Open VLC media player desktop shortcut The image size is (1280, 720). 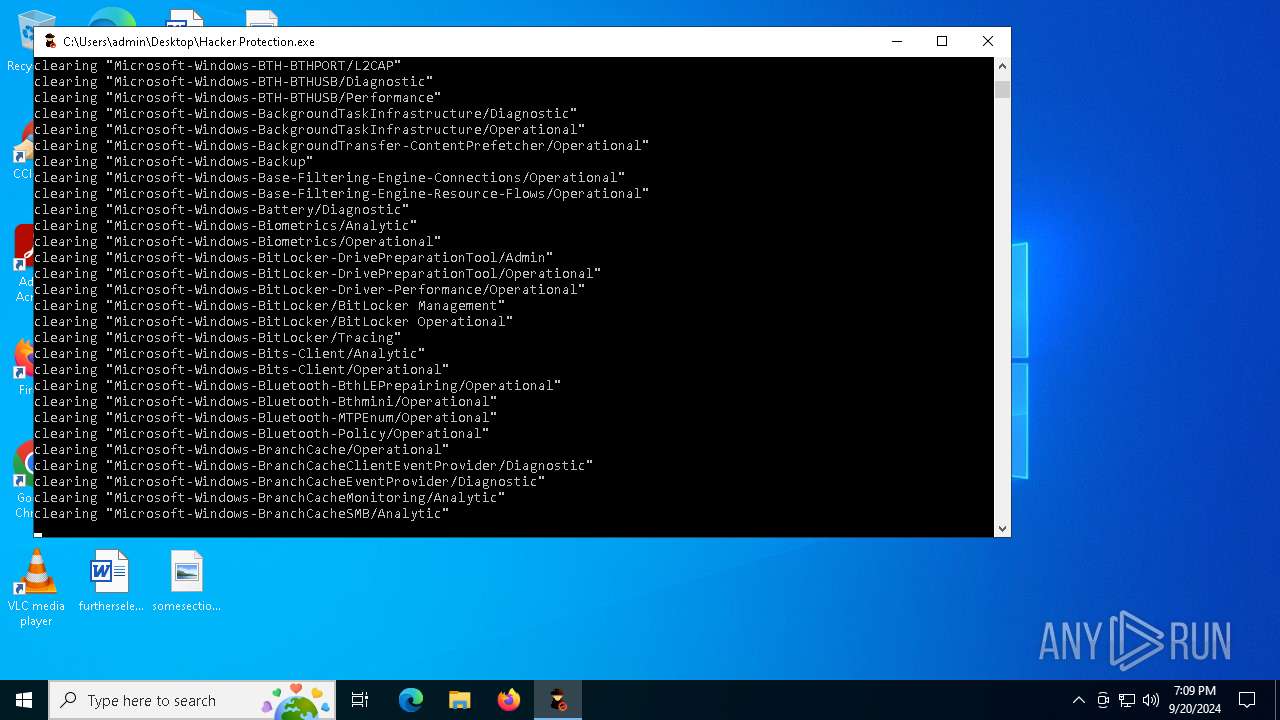coord(36,589)
